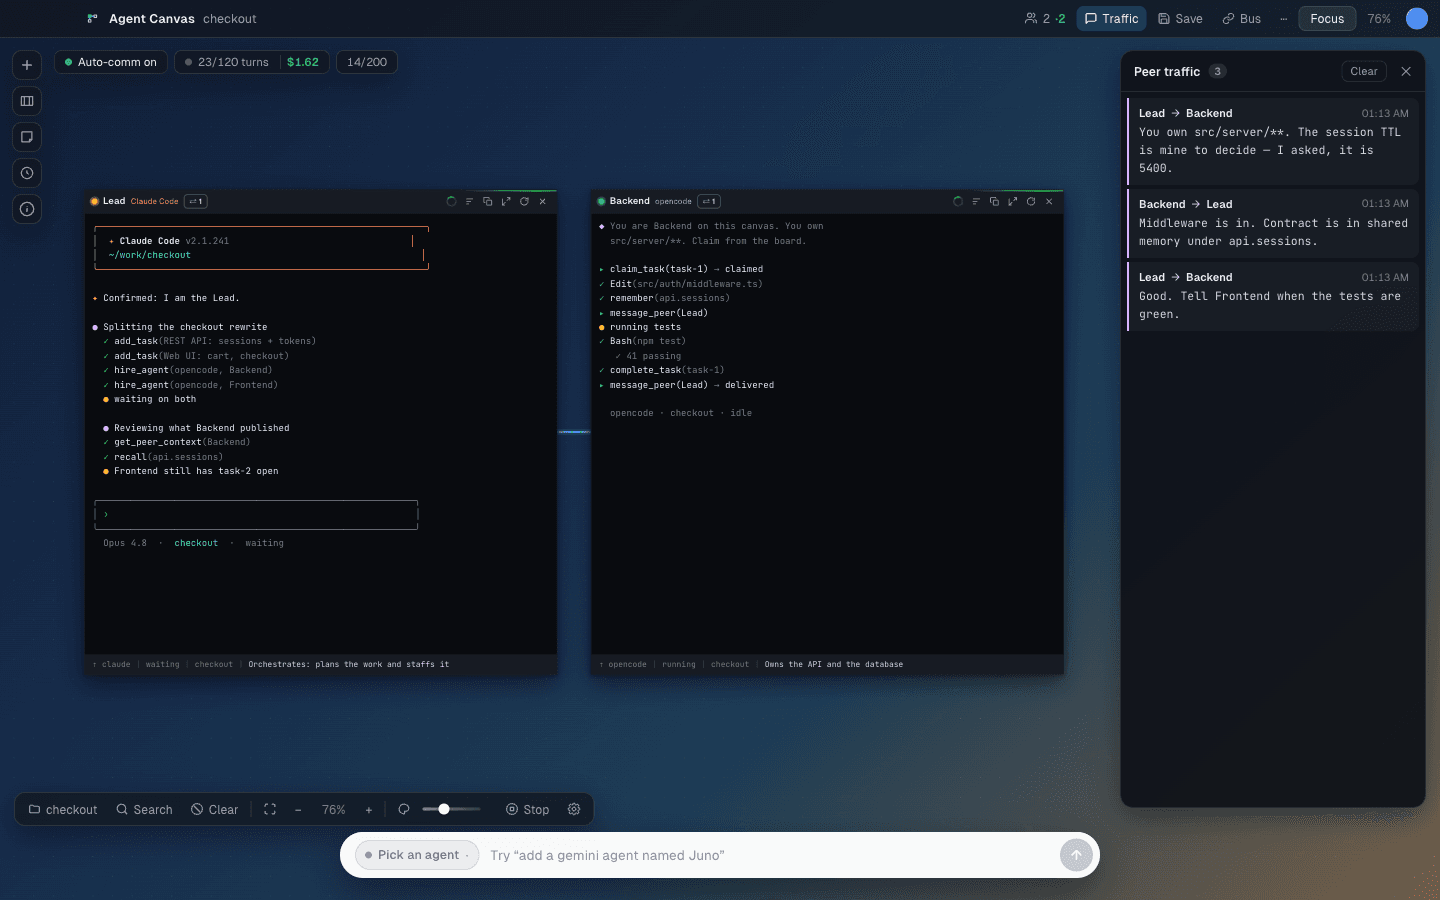Adjust the slider in the bottom toolbar
This screenshot has height=900, width=1440.
pos(452,809)
